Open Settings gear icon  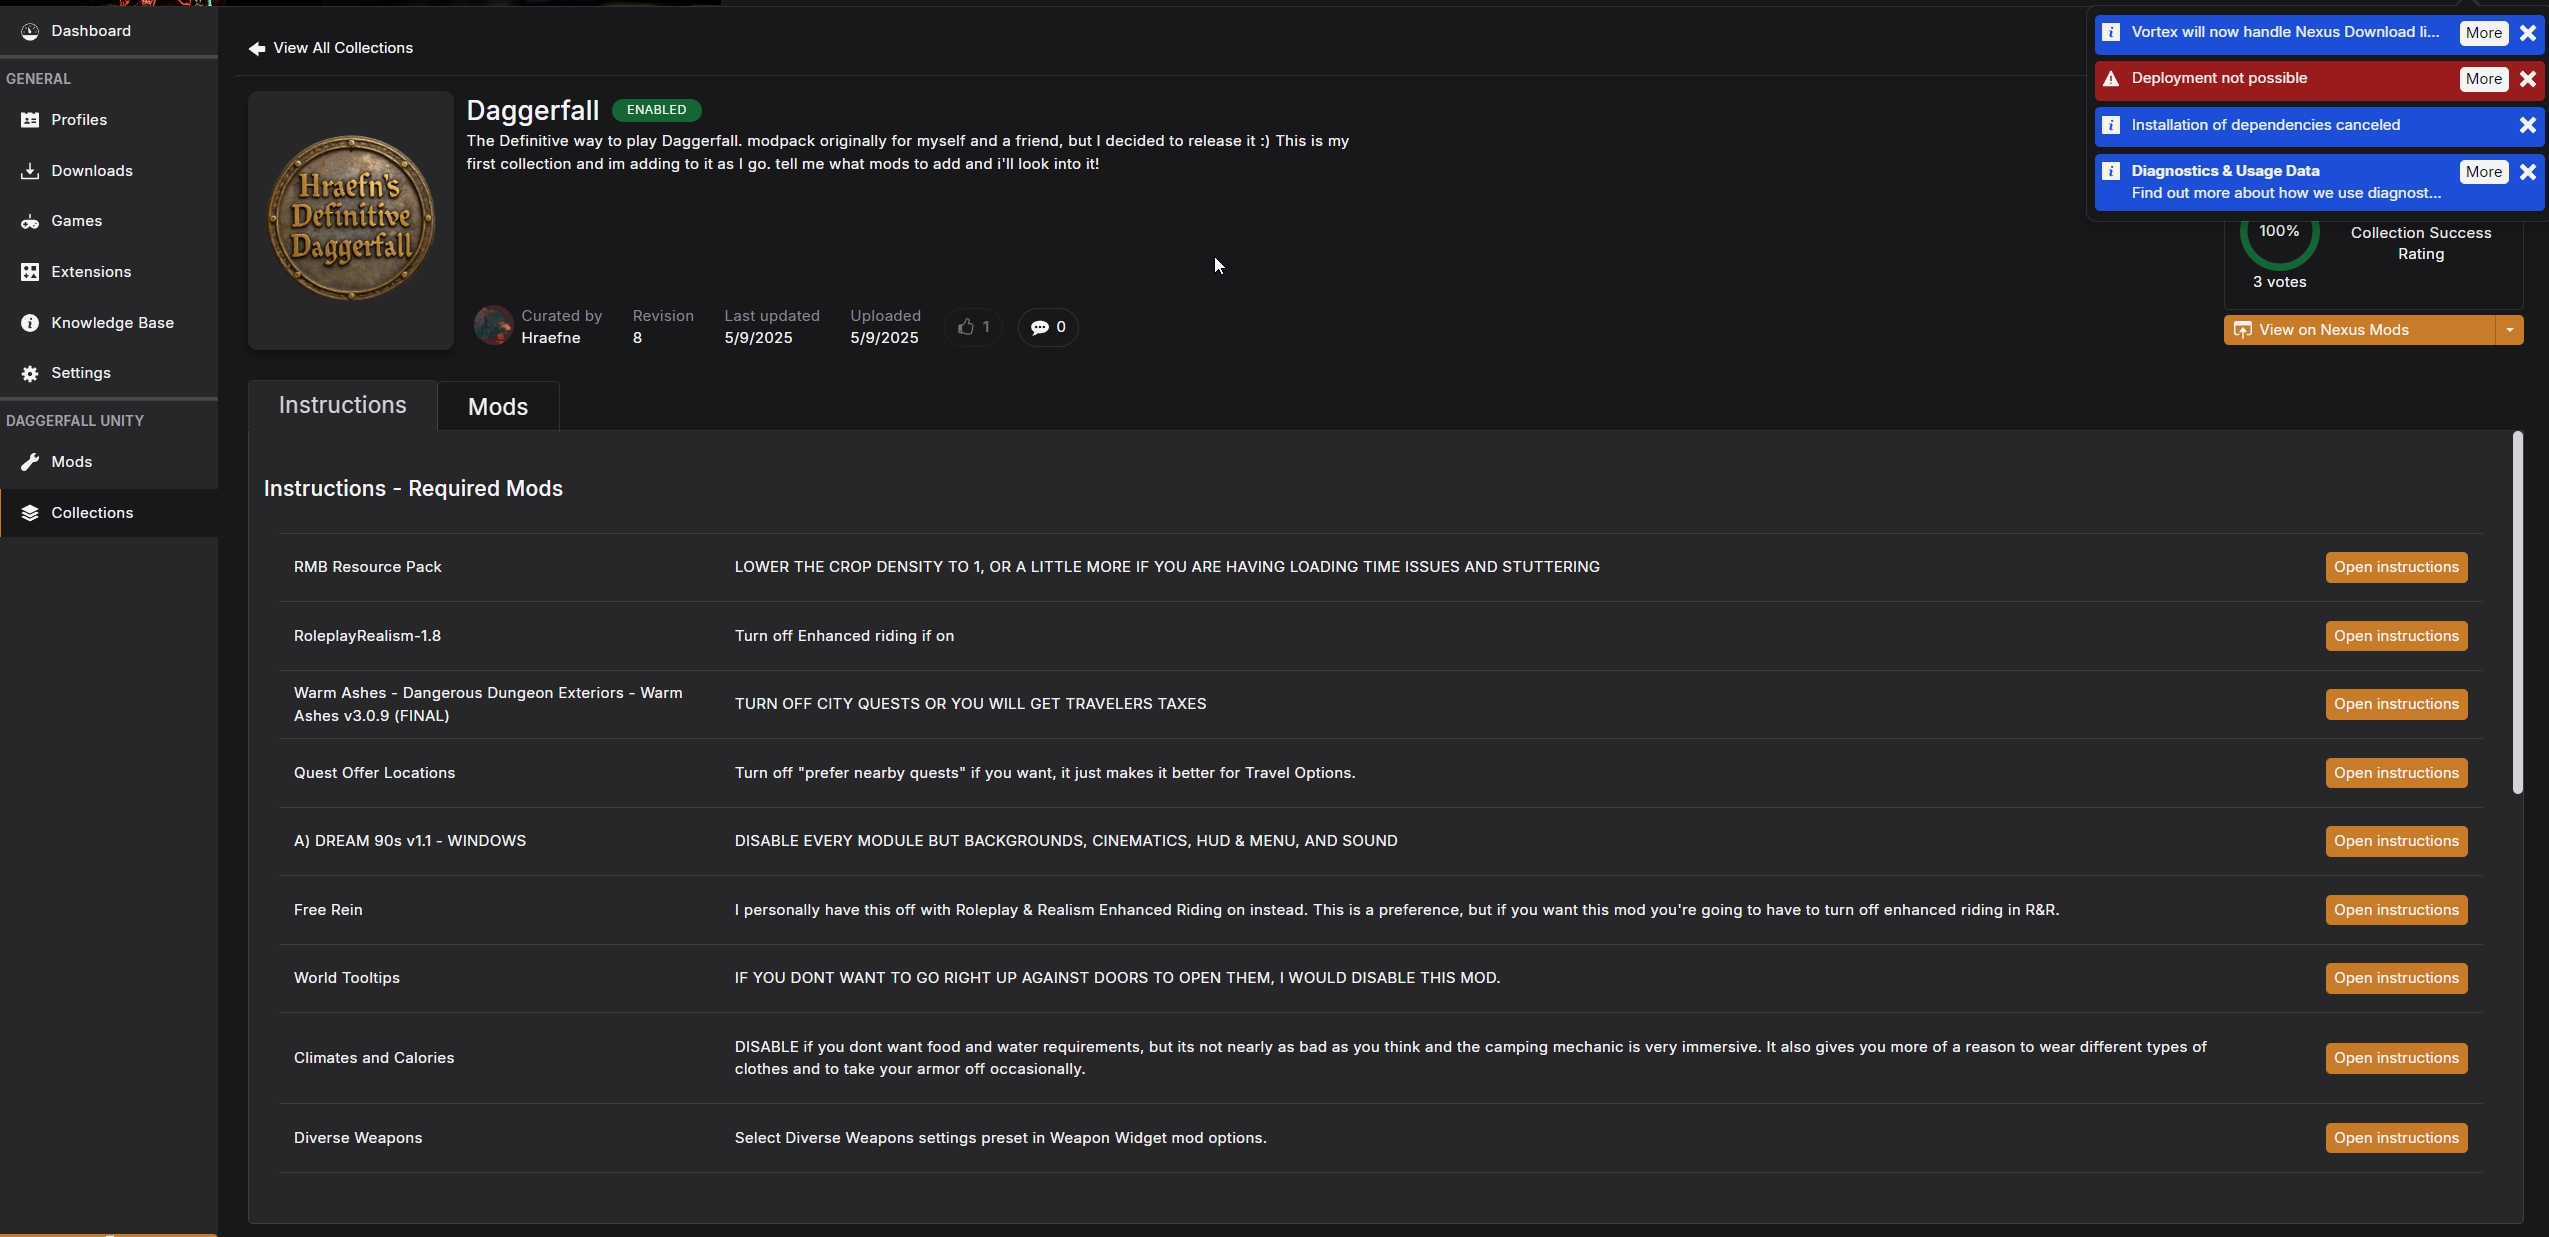coord(30,373)
